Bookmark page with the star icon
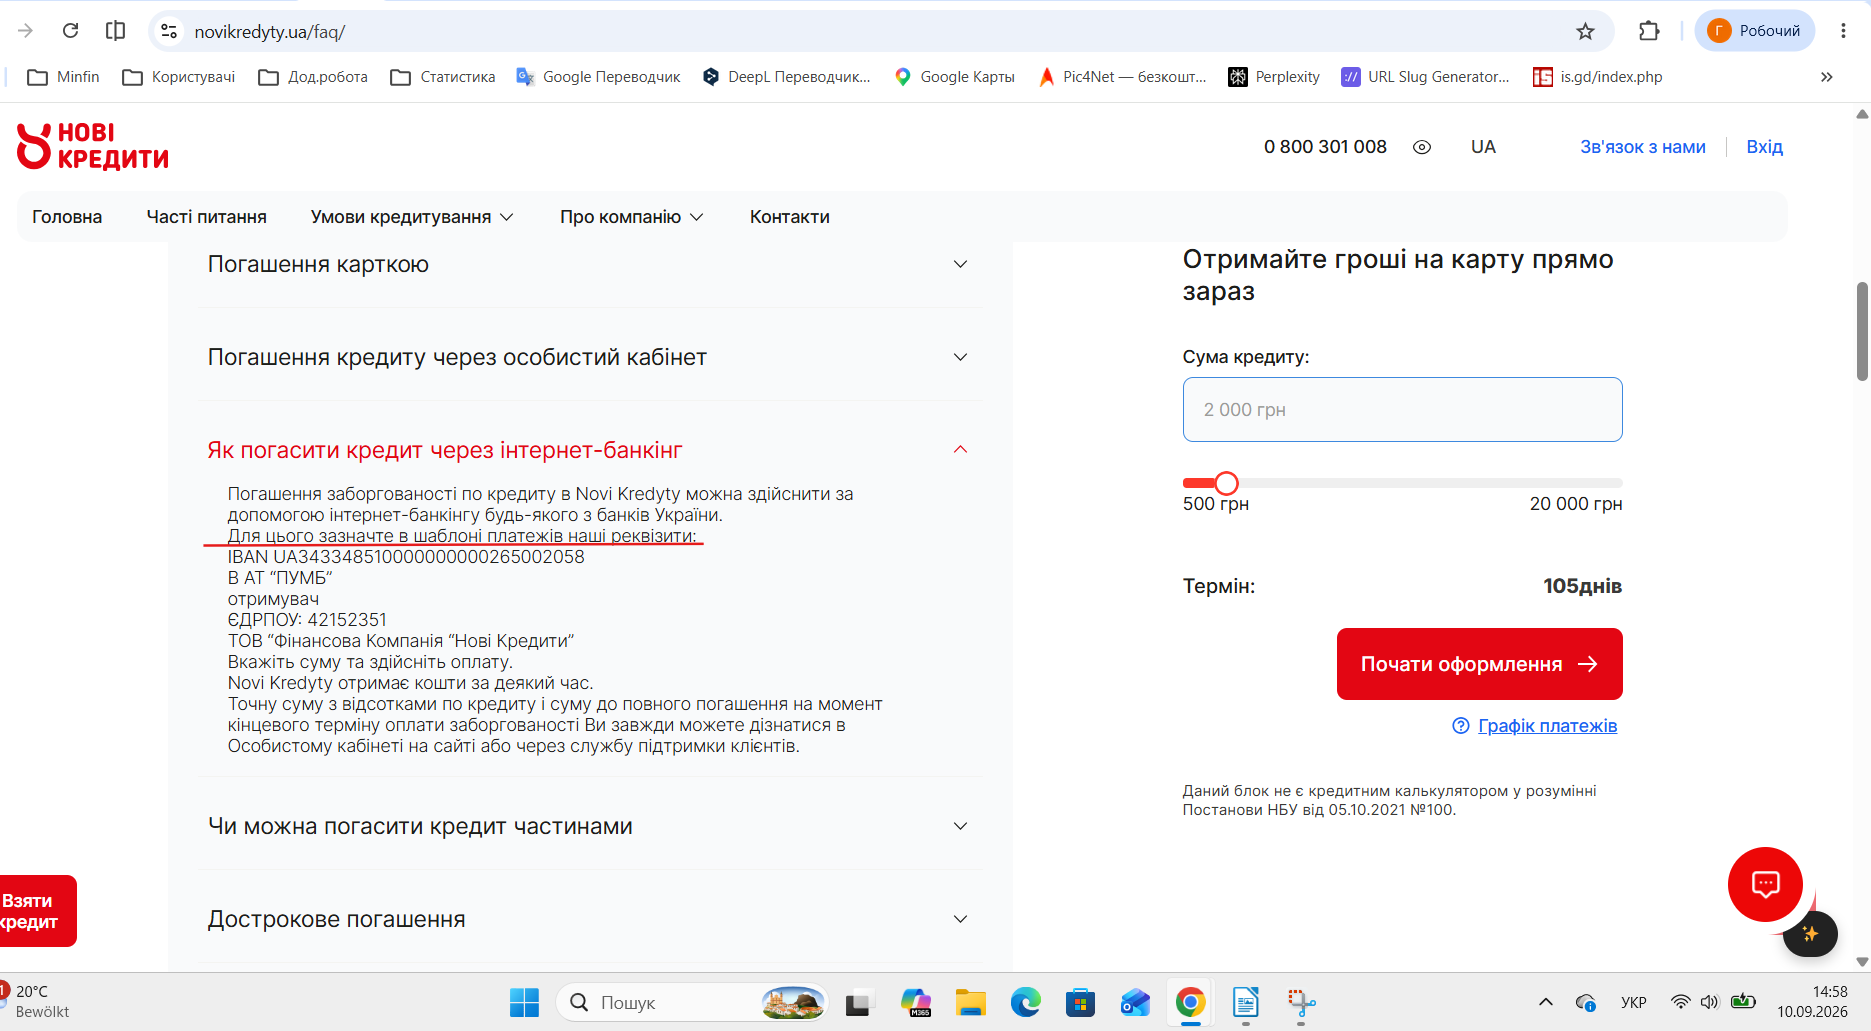This screenshot has height=1031, width=1871. 1585,31
